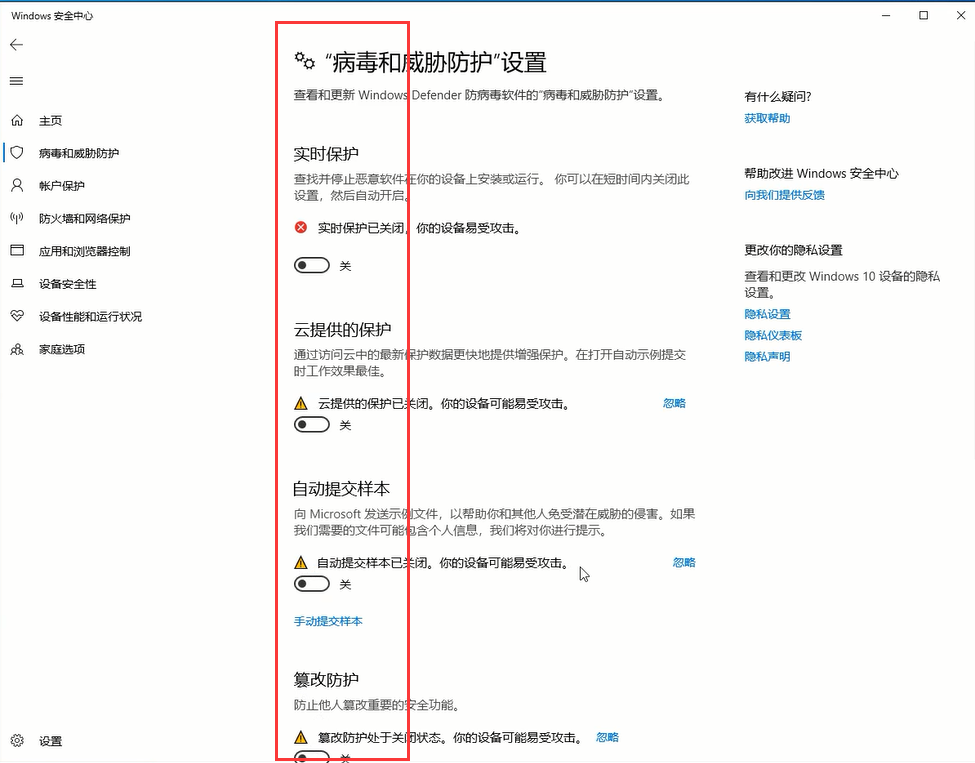975x763 pixels.
Task: Select the shield icon for virus protection
Action: pyautogui.click(x=17, y=153)
